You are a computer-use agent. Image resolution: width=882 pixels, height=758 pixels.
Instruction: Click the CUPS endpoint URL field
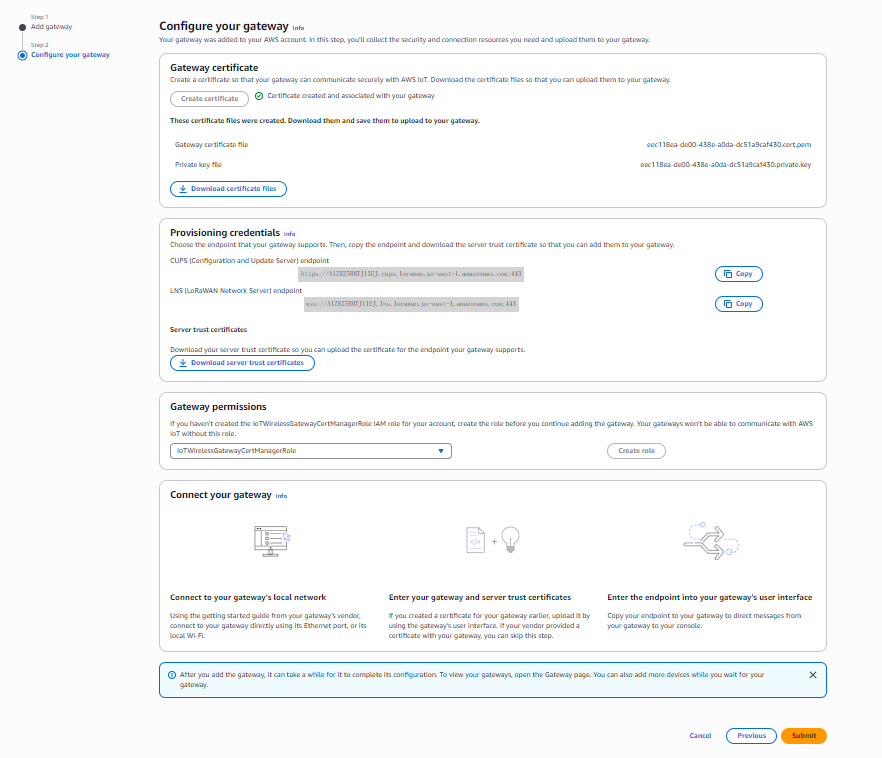coord(411,273)
